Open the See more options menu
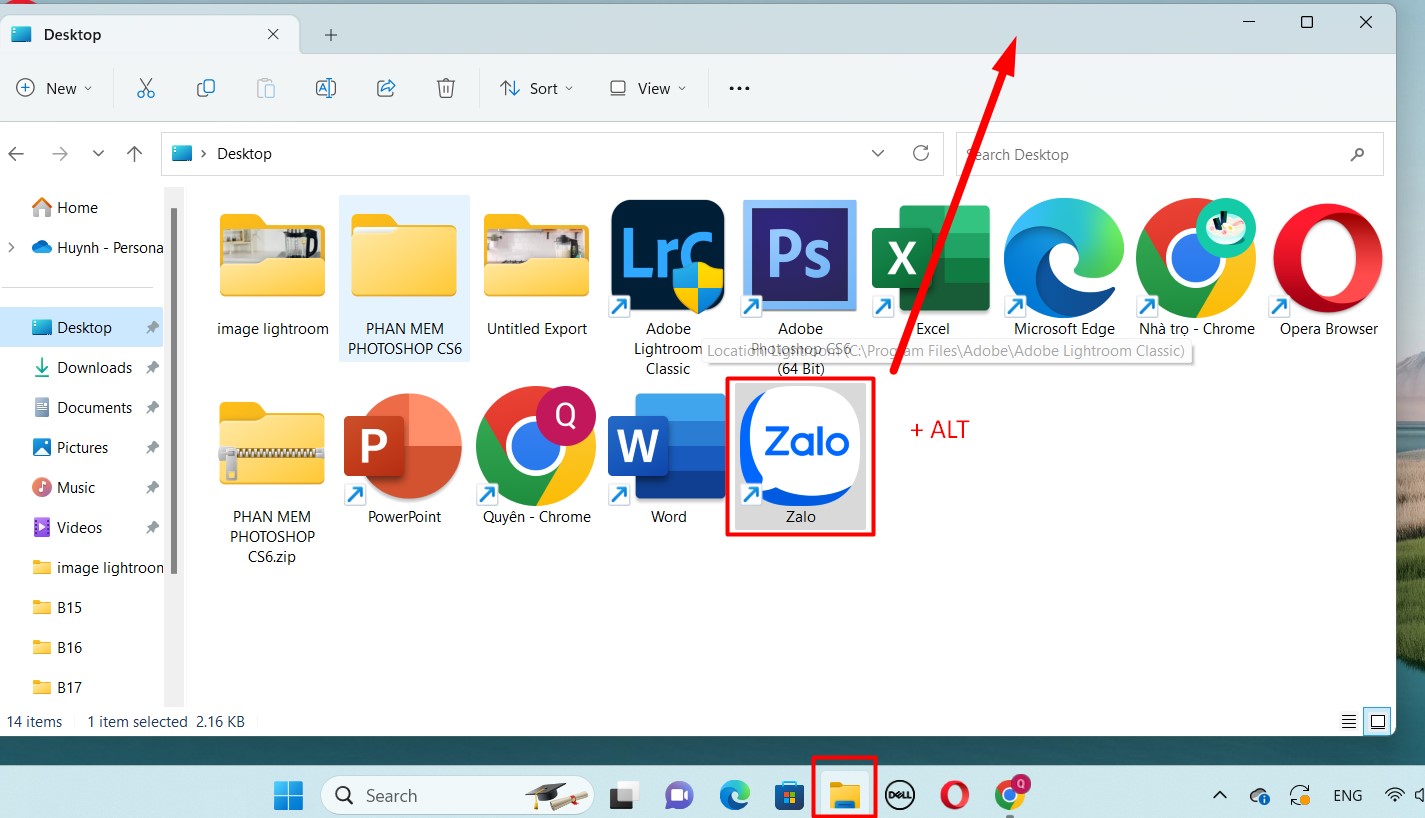 739,88
